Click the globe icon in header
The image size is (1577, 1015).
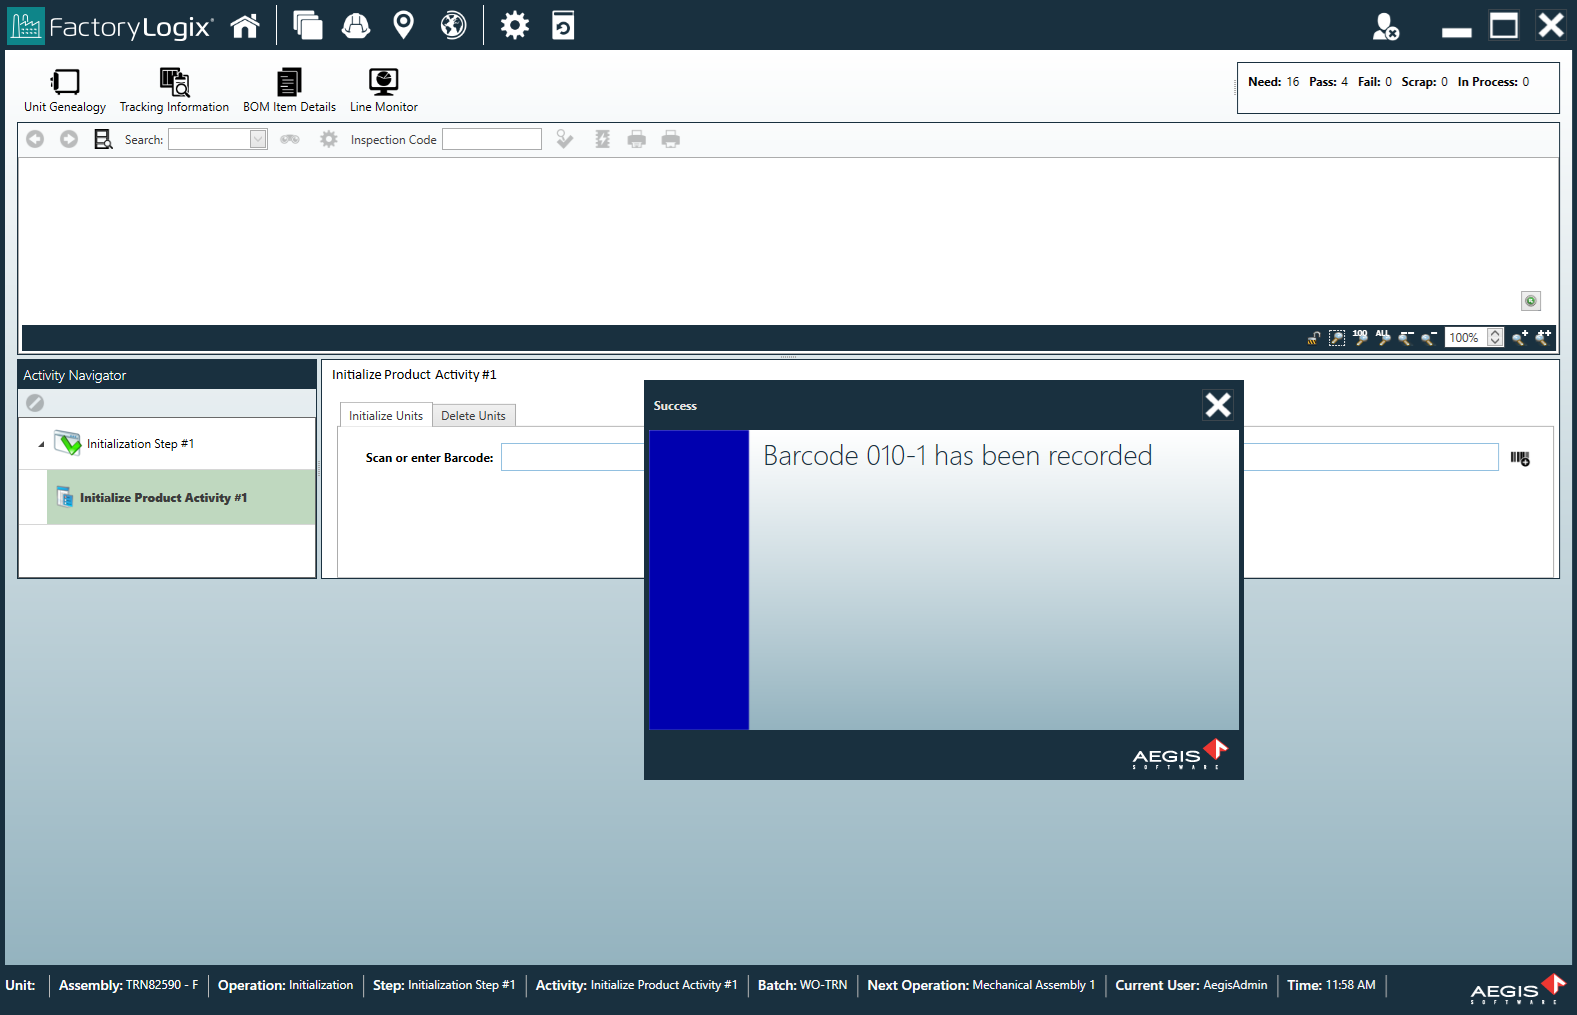tap(454, 25)
